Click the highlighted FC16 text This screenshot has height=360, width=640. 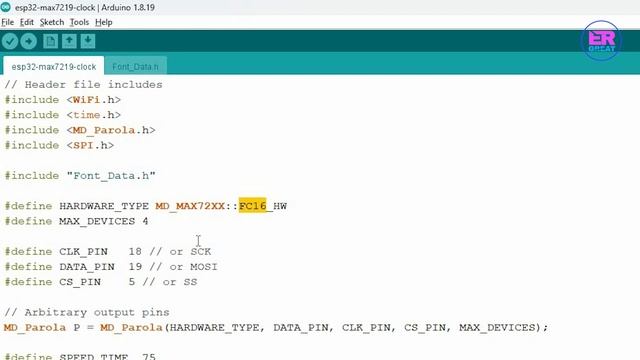click(253, 206)
